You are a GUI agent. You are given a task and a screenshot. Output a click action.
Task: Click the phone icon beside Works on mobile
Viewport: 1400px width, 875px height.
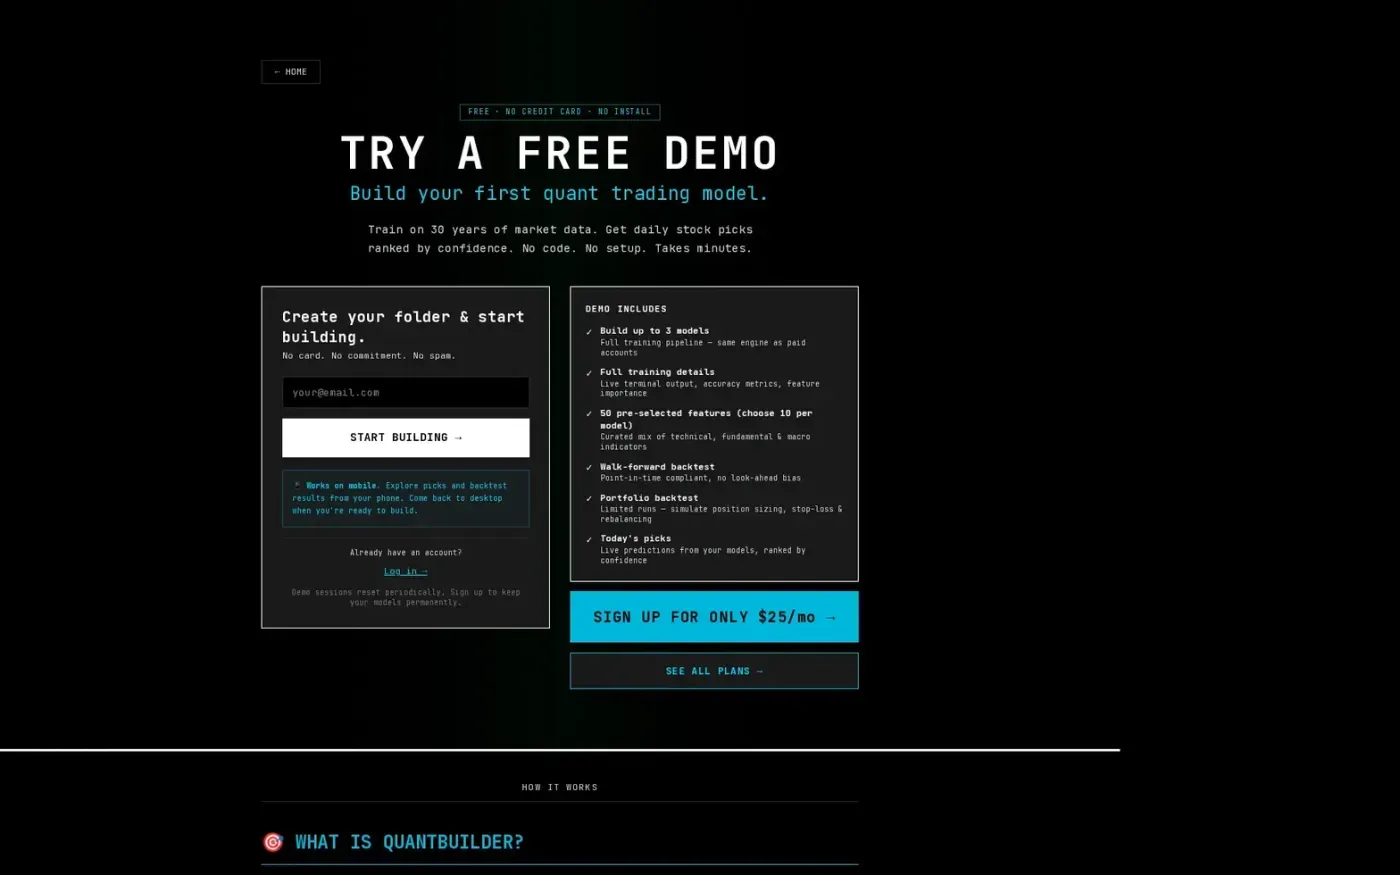297,485
